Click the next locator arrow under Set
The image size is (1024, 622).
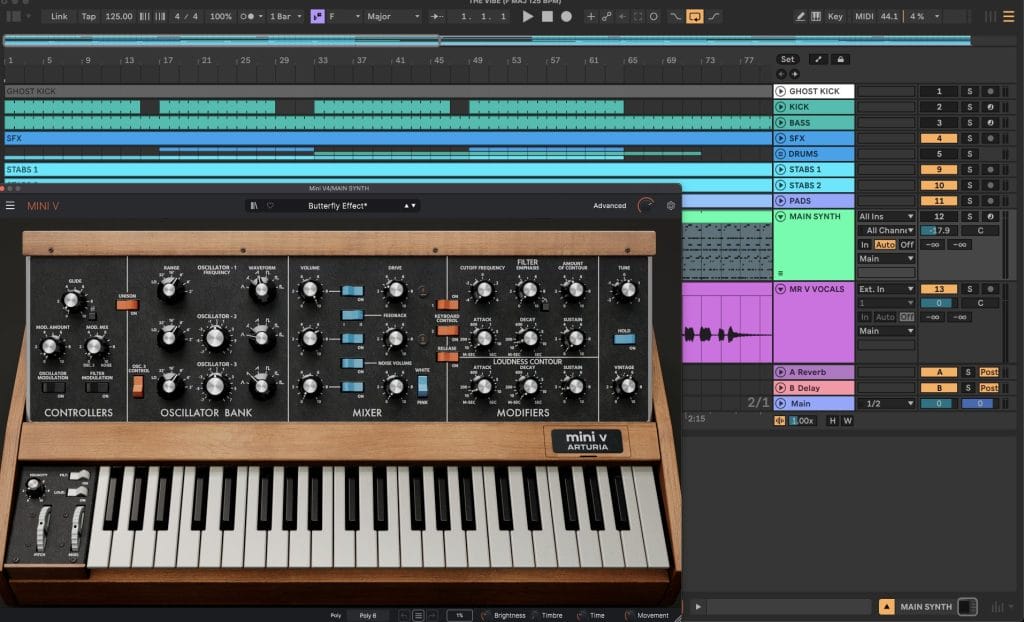[794, 74]
